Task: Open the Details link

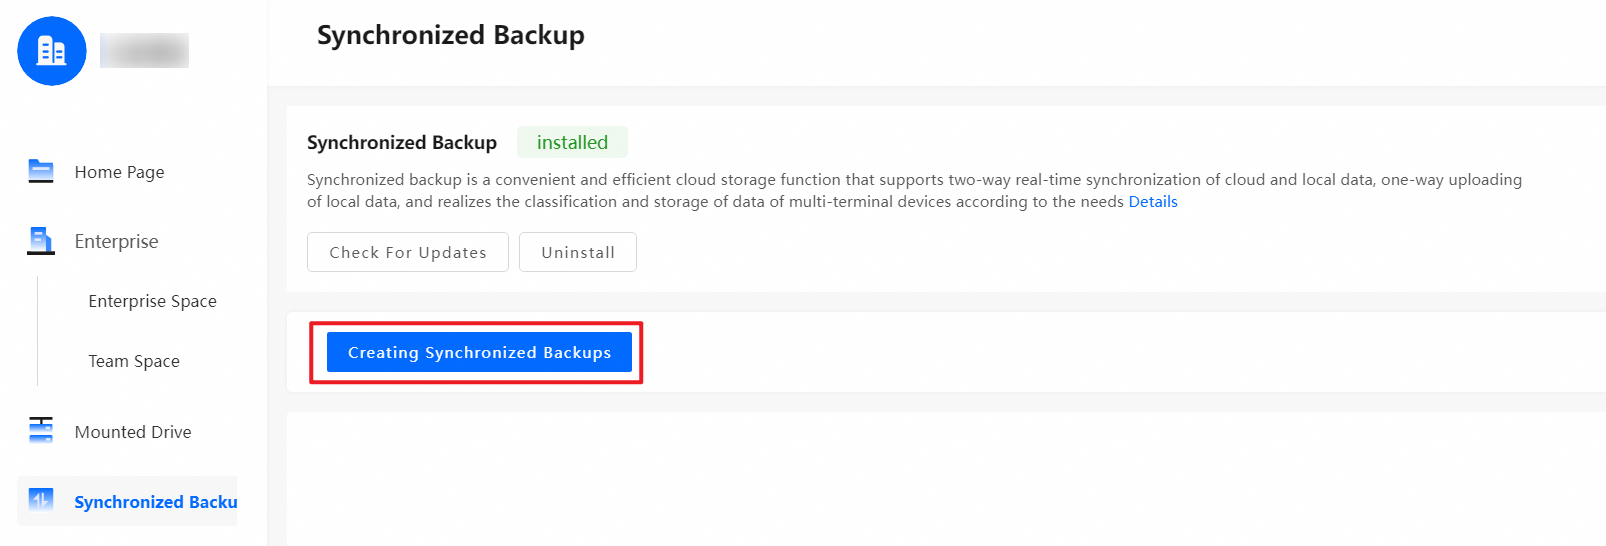Action: 1153,202
